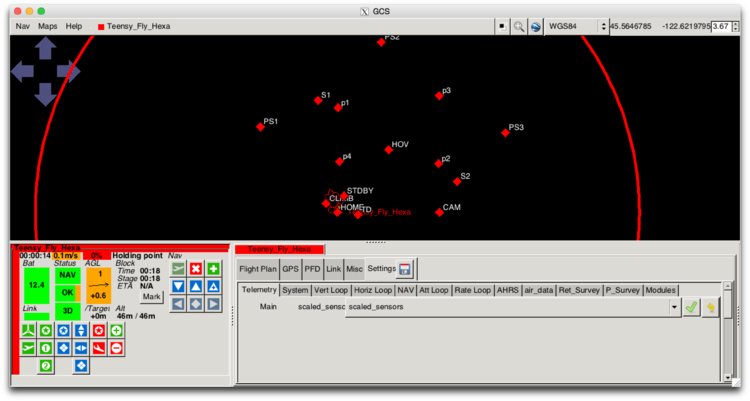Open the Ret_Survey settings tab
Screen dimensions: 750x401
[579, 290]
